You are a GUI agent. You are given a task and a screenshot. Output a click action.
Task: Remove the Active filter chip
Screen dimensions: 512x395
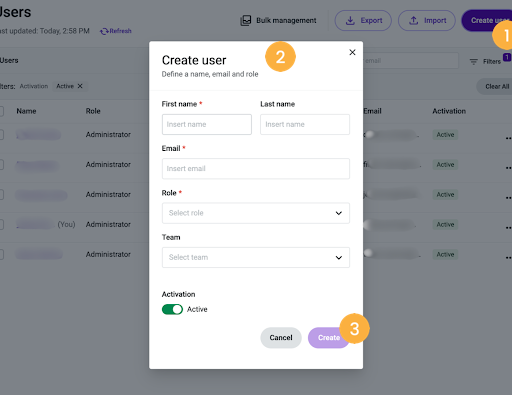[80, 86]
